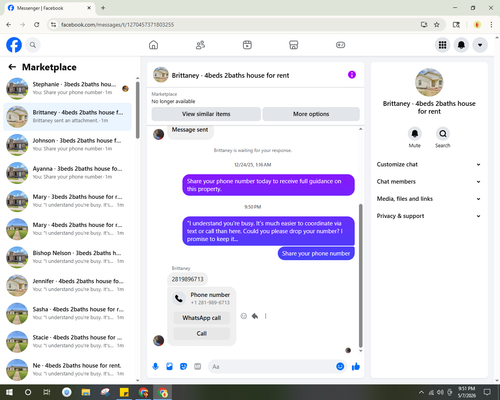
Task: Click the conversation list scrollbar
Action: click(x=138, y=110)
